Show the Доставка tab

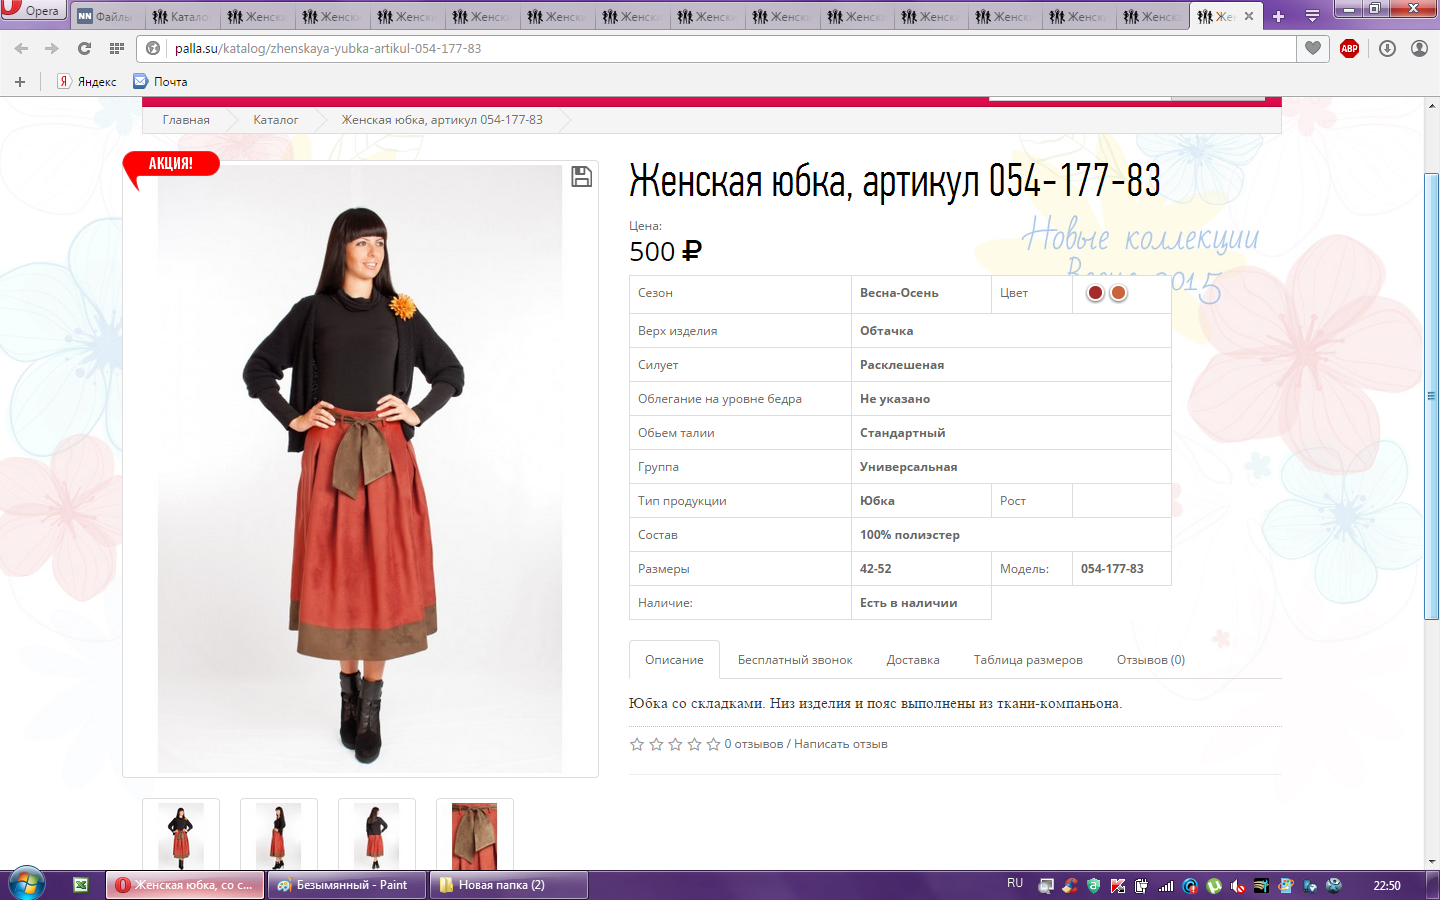(913, 660)
